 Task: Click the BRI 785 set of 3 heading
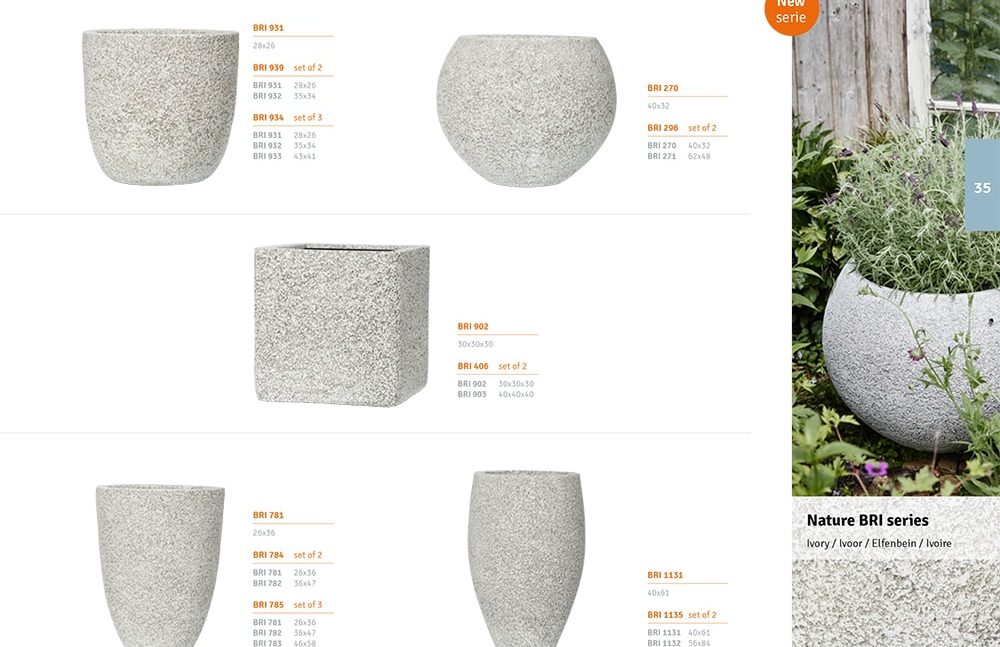(288, 605)
